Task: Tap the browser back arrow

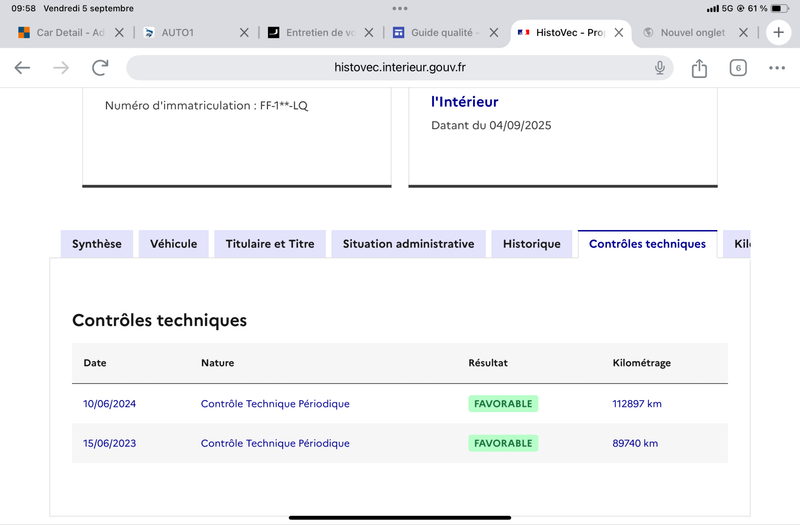Action: pyautogui.click(x=23, y=68)
